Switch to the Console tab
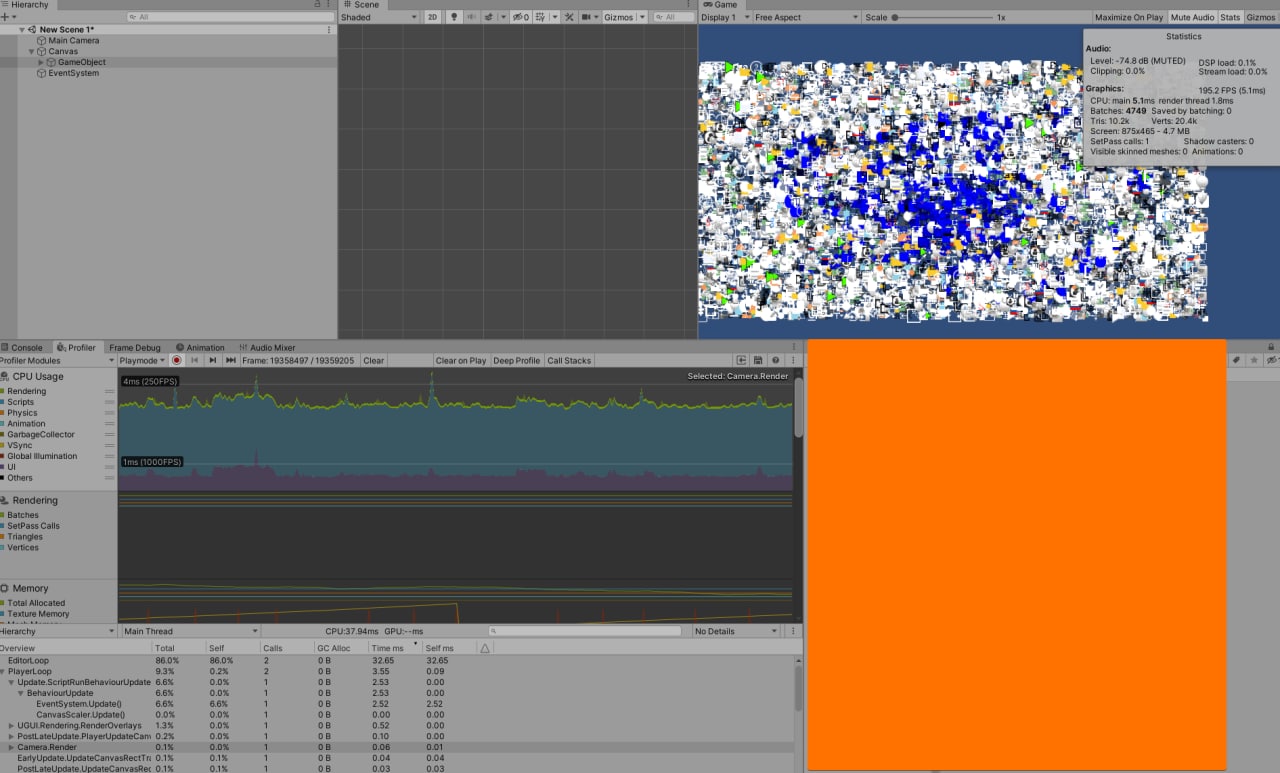The width and height of the screenshot is (1280, 773). (x=22, y=347)
